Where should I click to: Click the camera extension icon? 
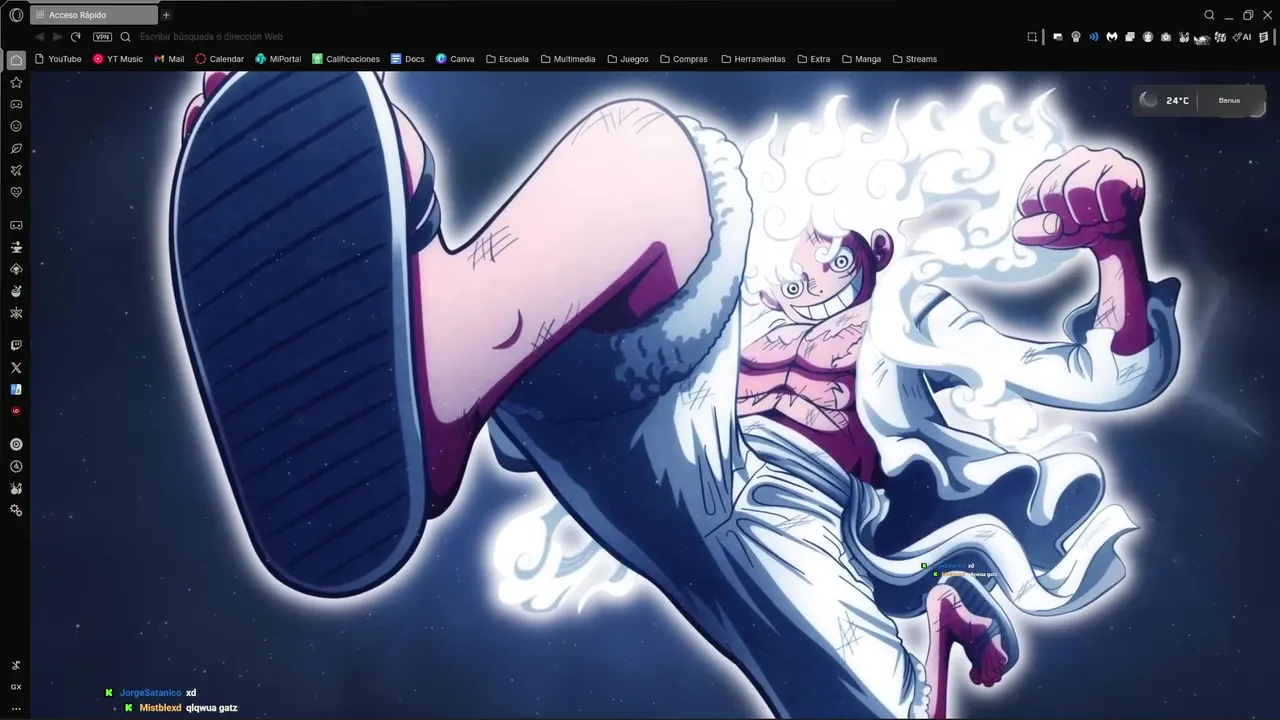(1166, 37)
